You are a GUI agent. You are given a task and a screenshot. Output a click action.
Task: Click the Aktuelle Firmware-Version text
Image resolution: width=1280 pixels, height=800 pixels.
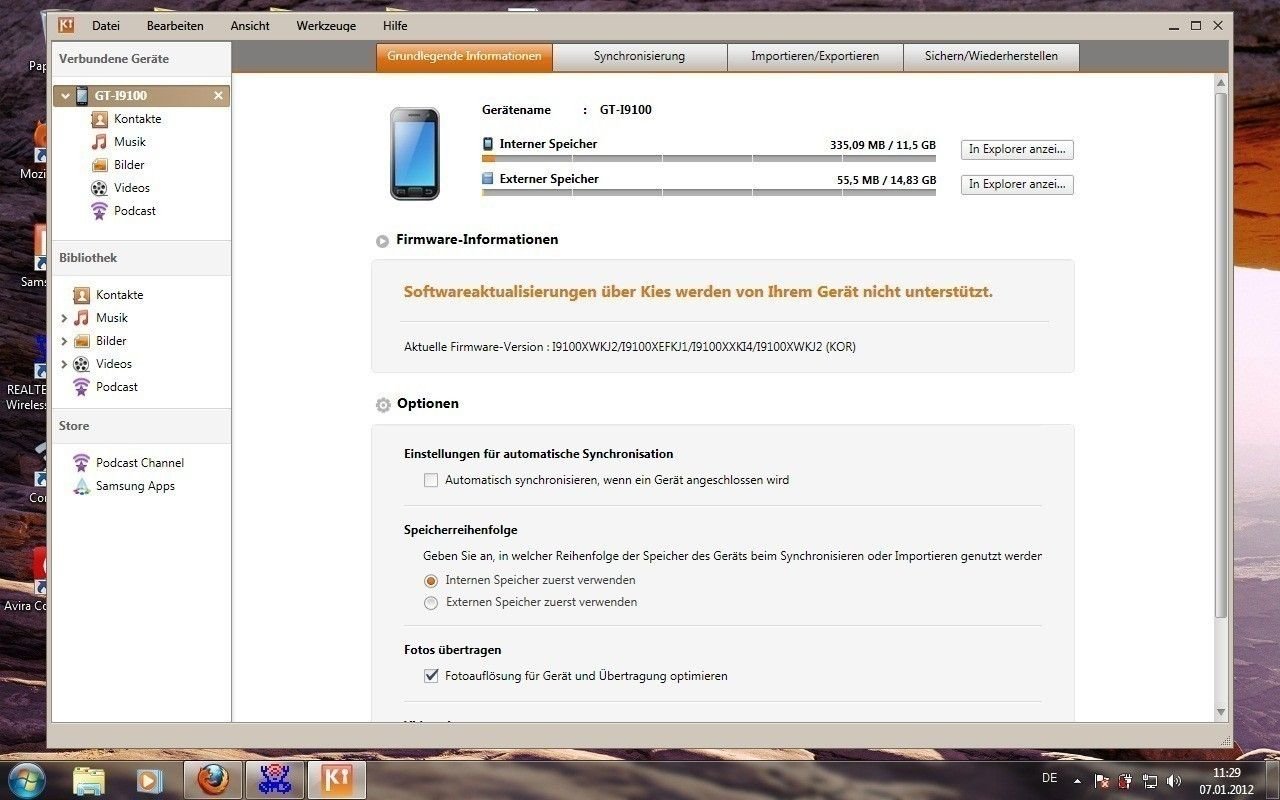click(x=630, y=347)
